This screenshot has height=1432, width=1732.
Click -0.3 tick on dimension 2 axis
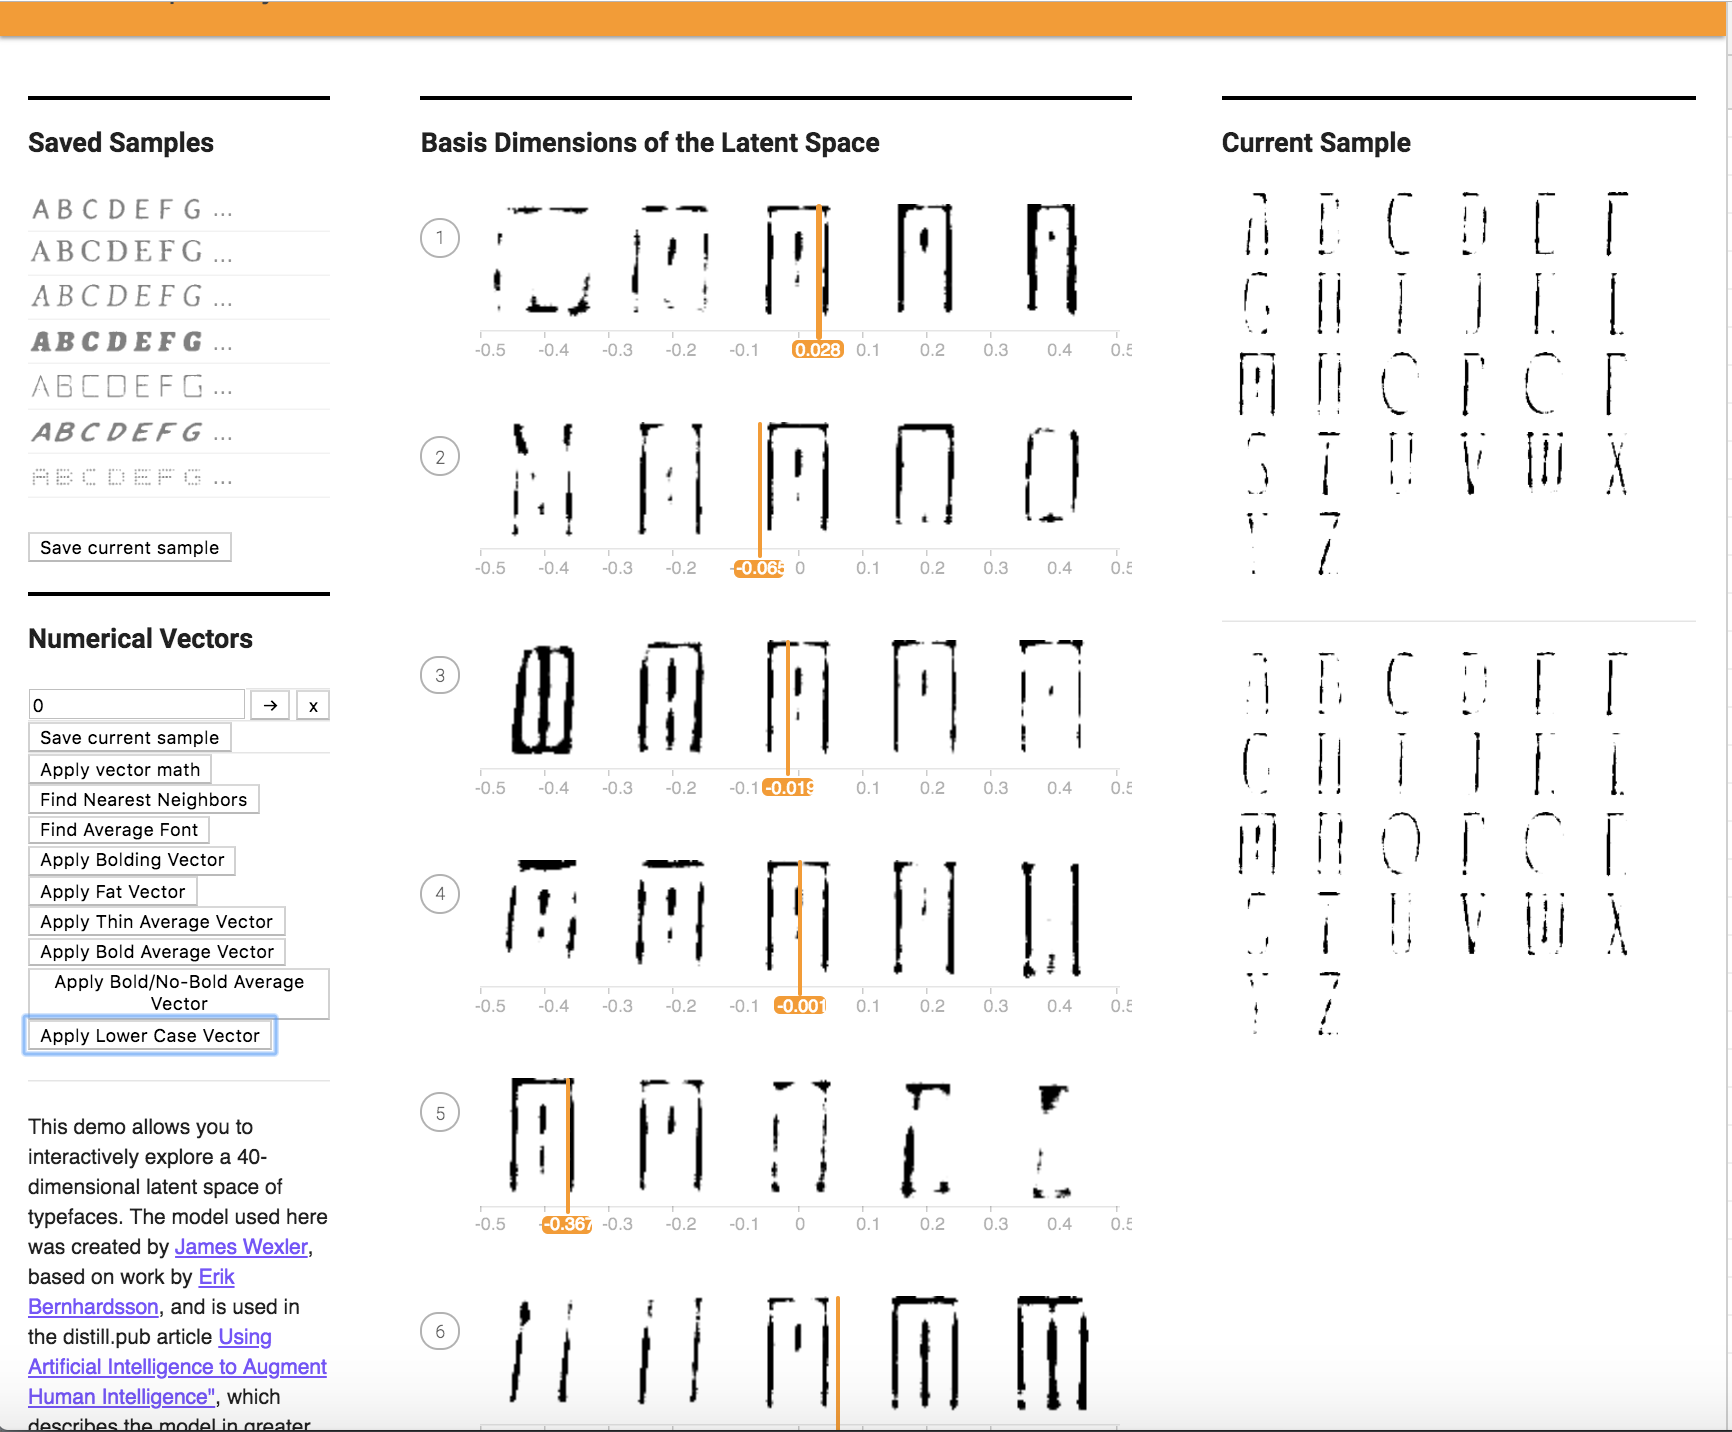click(617, 568)
